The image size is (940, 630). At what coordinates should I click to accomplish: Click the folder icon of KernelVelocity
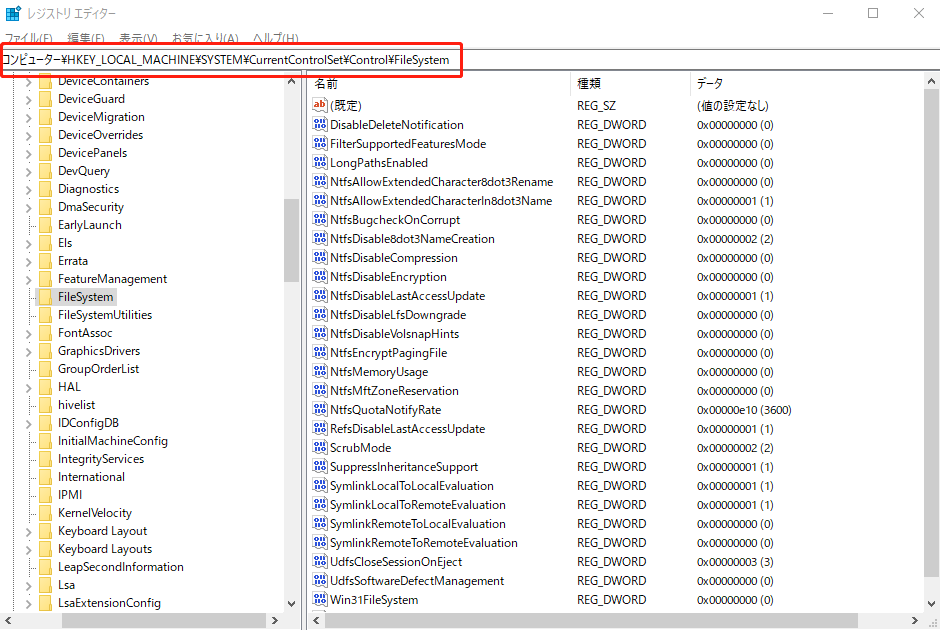pyautogui.click(x=46, y=513)
